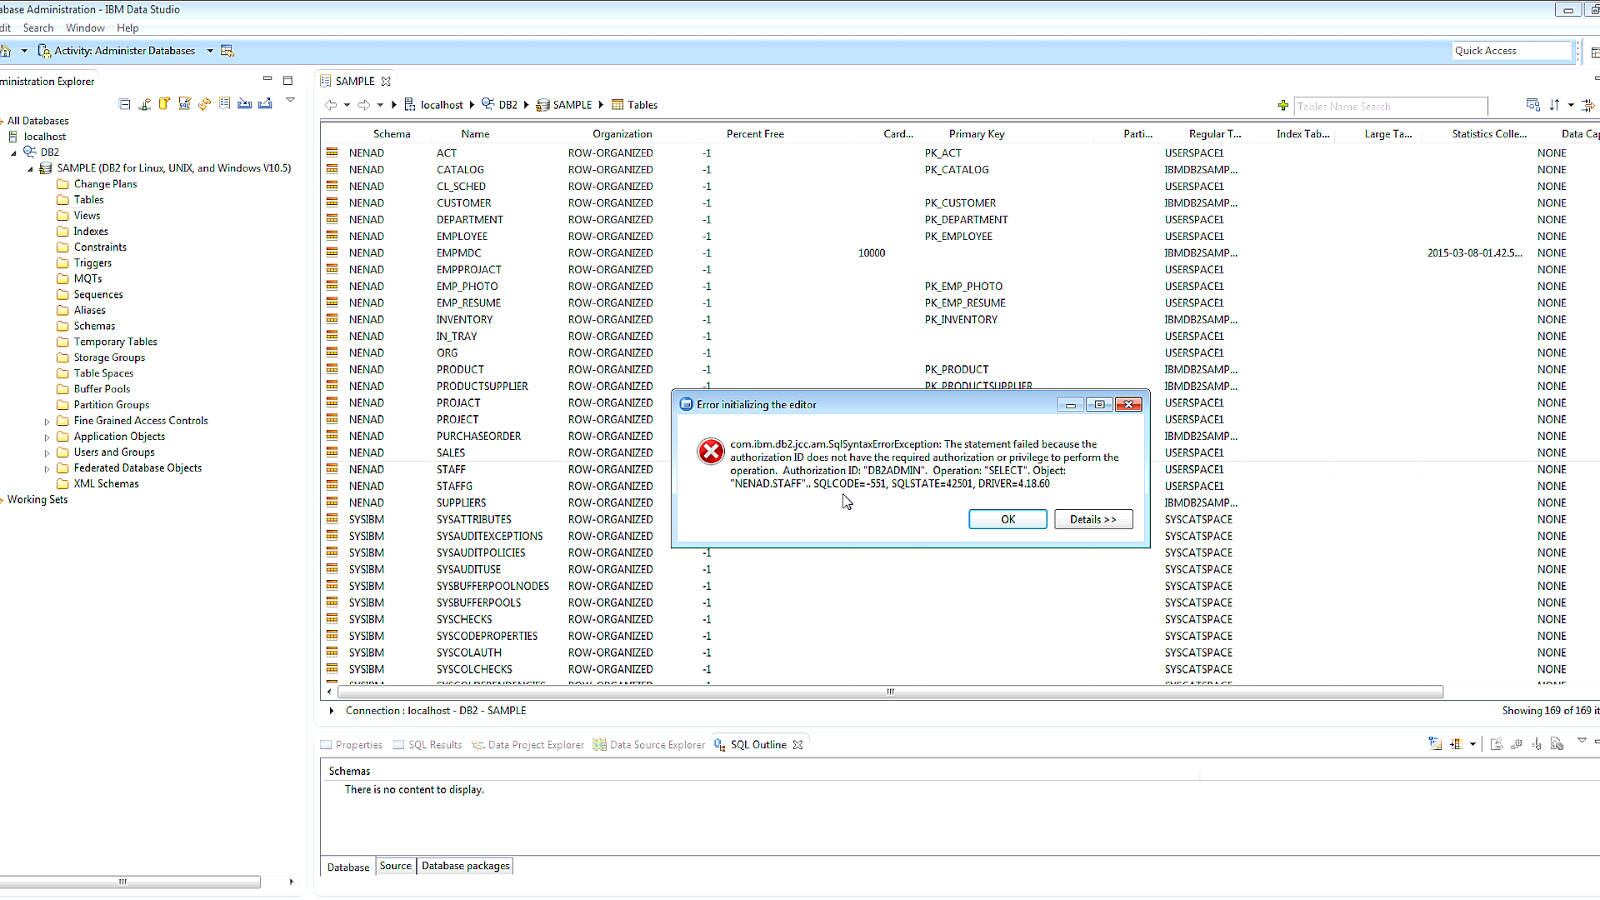Click the yellow new database cylinder icon
1600x900 pixels.
(165, 104)
